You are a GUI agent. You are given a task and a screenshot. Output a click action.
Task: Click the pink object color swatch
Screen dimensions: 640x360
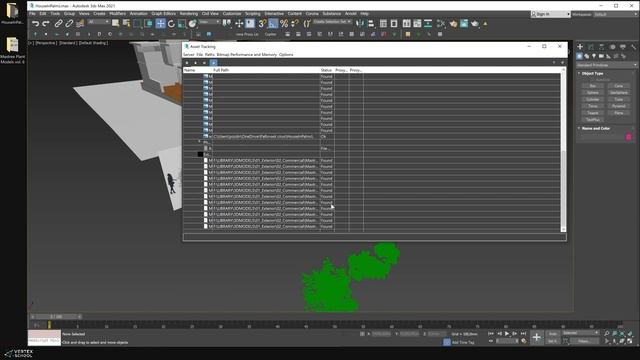(629, 137)
